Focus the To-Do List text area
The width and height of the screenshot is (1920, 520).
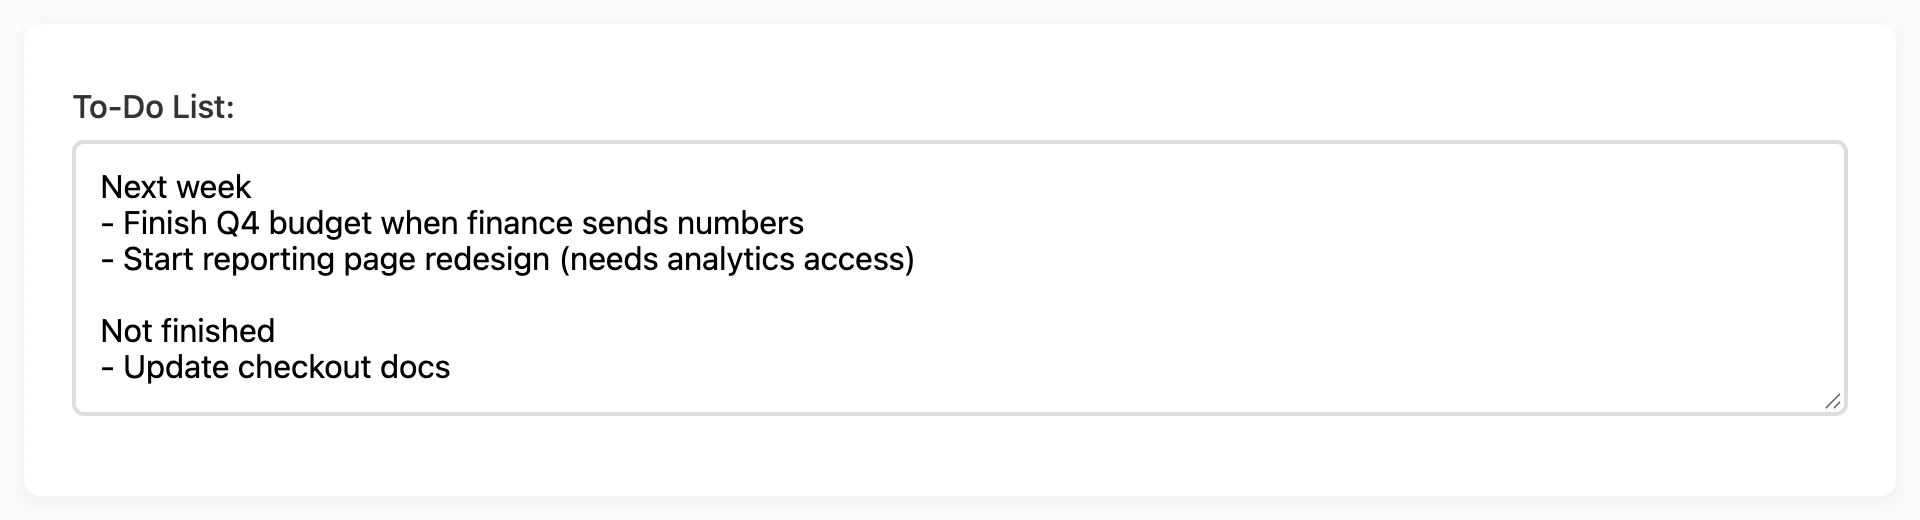point(959,278)
